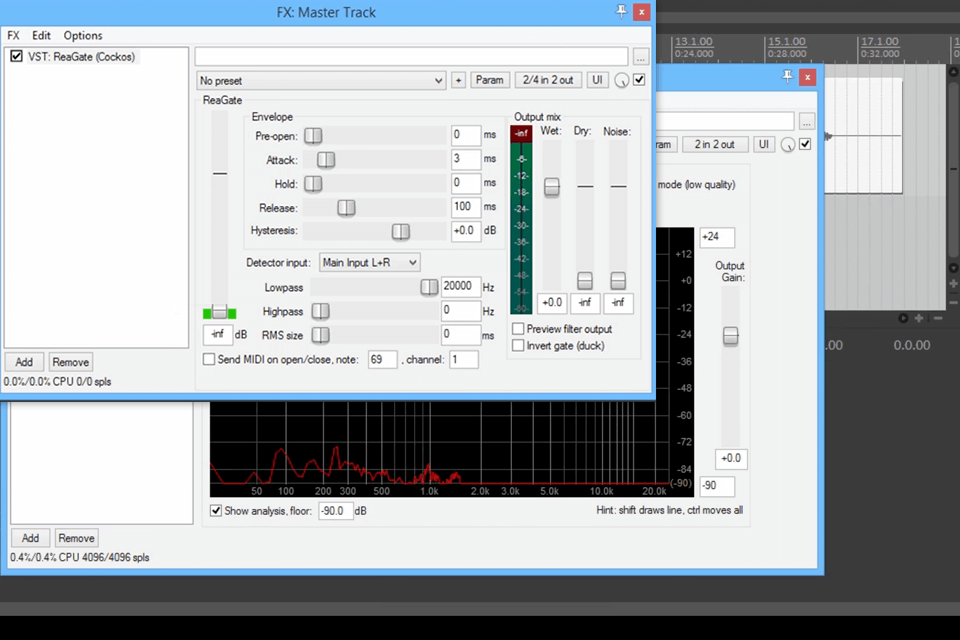Image resolution: width=960 pixels, height=640 pixels.
Task: Click the Highpass Hz value field
Action: pyautogui.click(x=460, y=311)
